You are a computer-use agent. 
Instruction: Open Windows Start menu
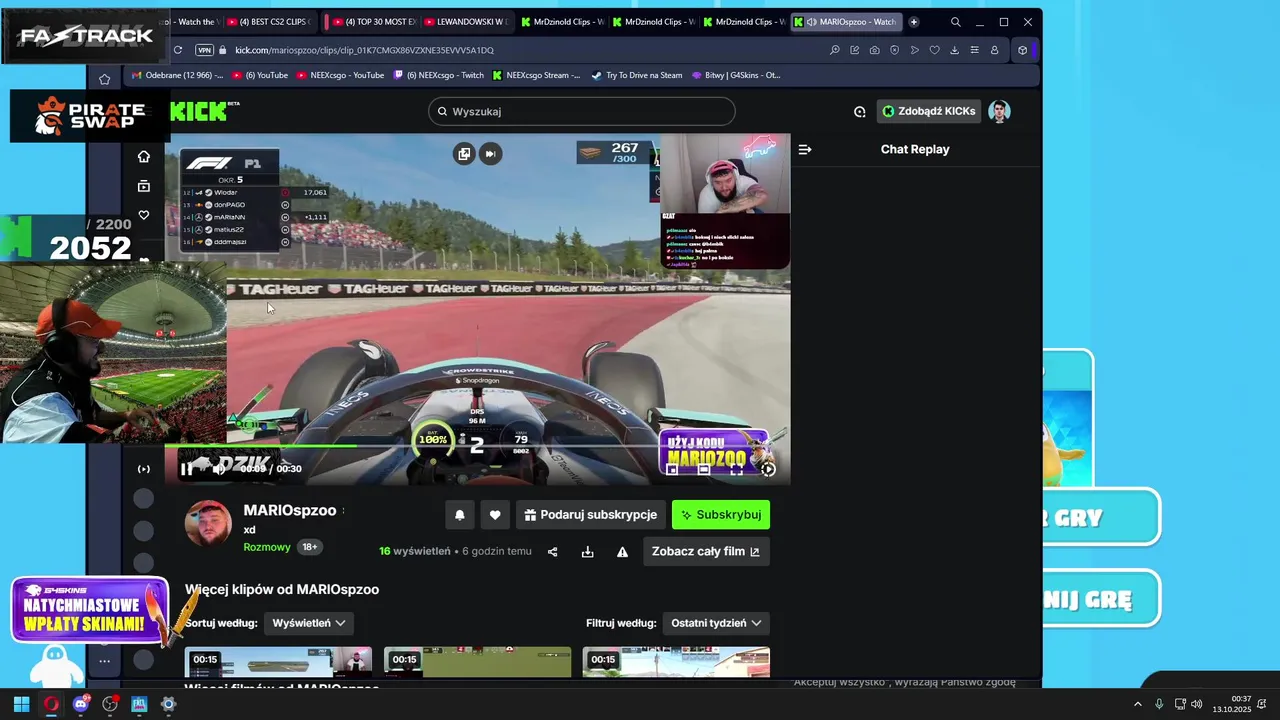(x=21, y=704)
